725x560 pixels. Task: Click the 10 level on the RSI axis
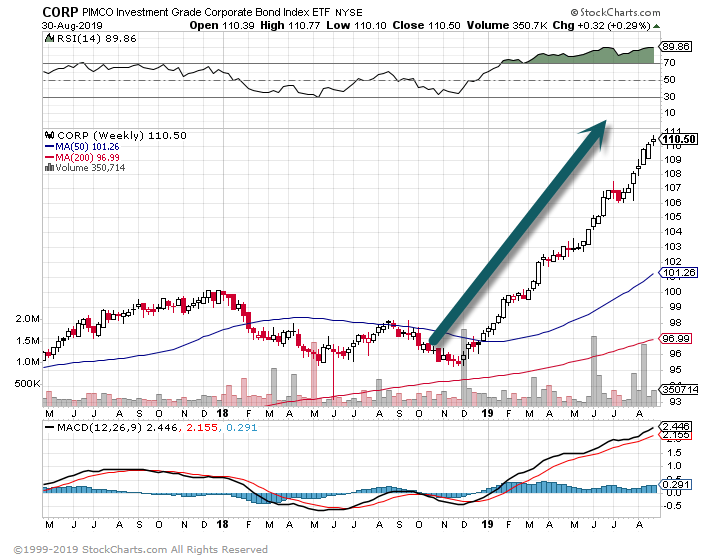[670, 113]
